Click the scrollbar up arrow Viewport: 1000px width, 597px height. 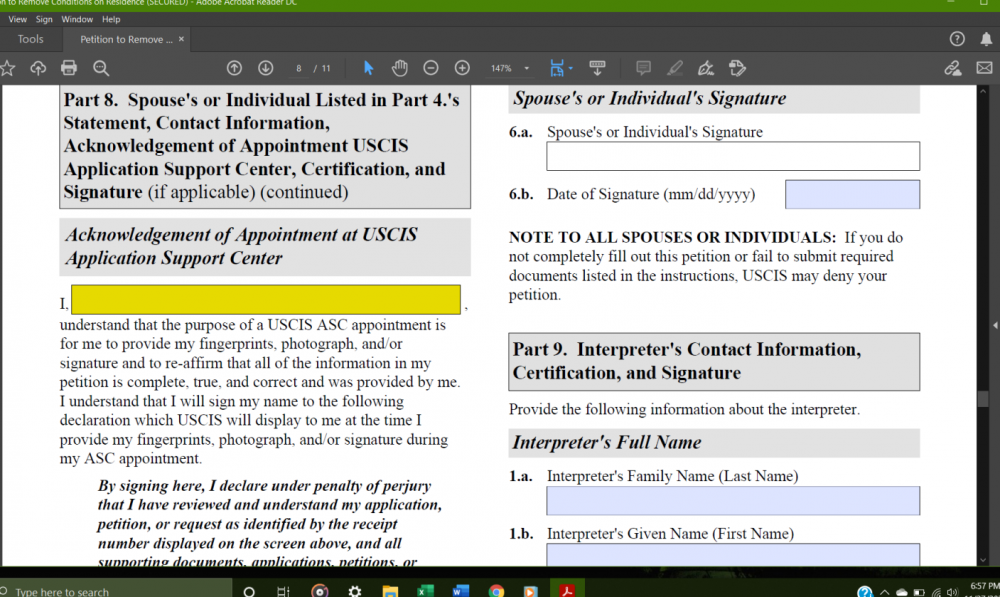point(983,91)
